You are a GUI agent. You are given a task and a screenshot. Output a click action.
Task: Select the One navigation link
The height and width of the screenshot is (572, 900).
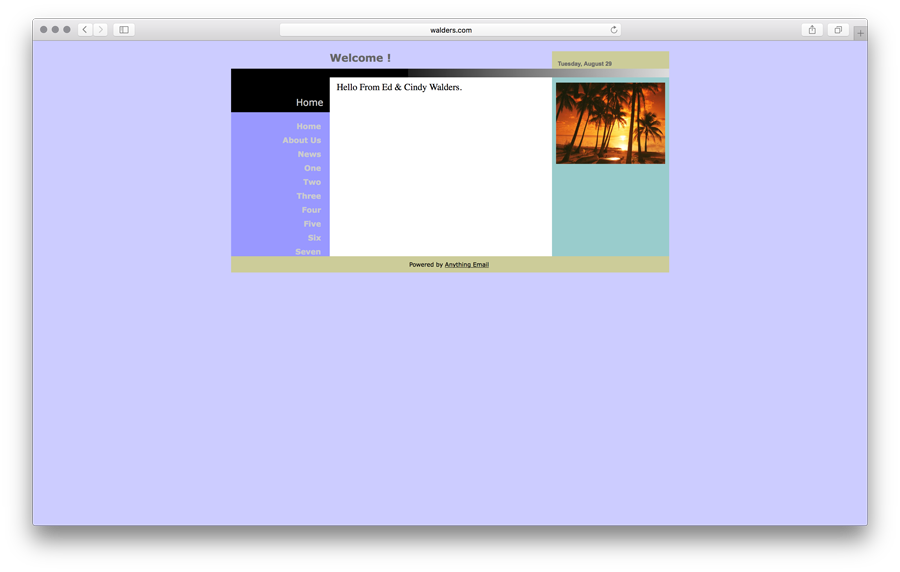pos(312,169)
